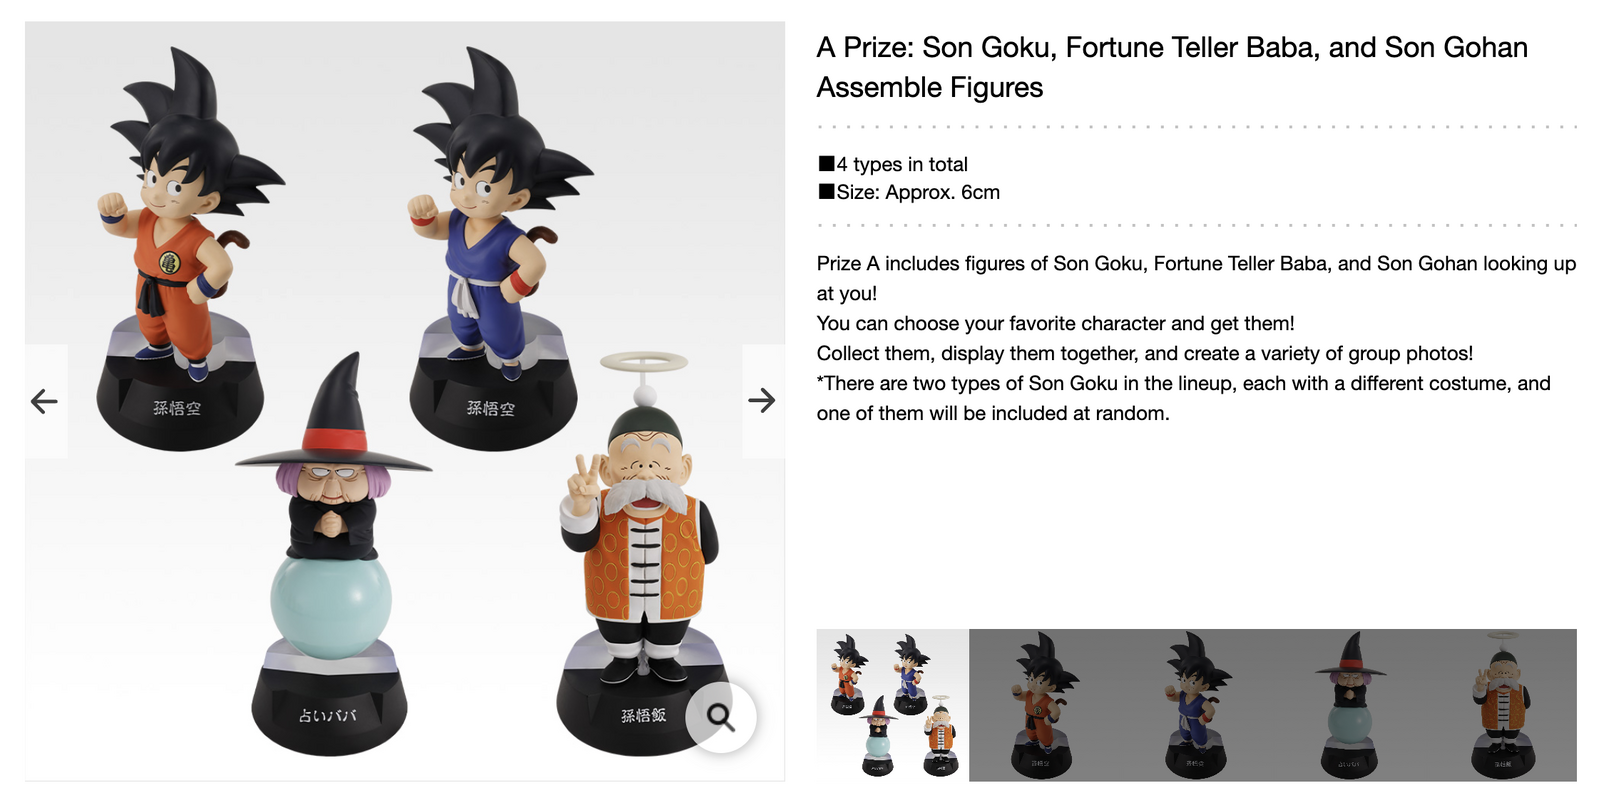Click the '4 types in total' text
The height and width of the screenshot is (803, 1599).
point(901,164)
